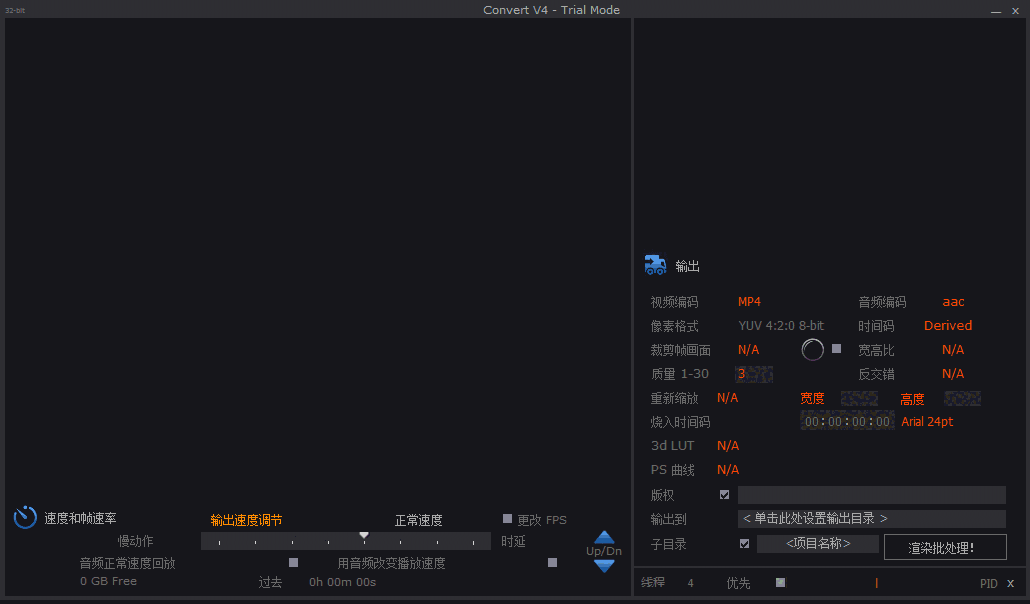Click the 输出 output truck icon
This screenshot has width=1030, height=604.
[x=655, y=265]
